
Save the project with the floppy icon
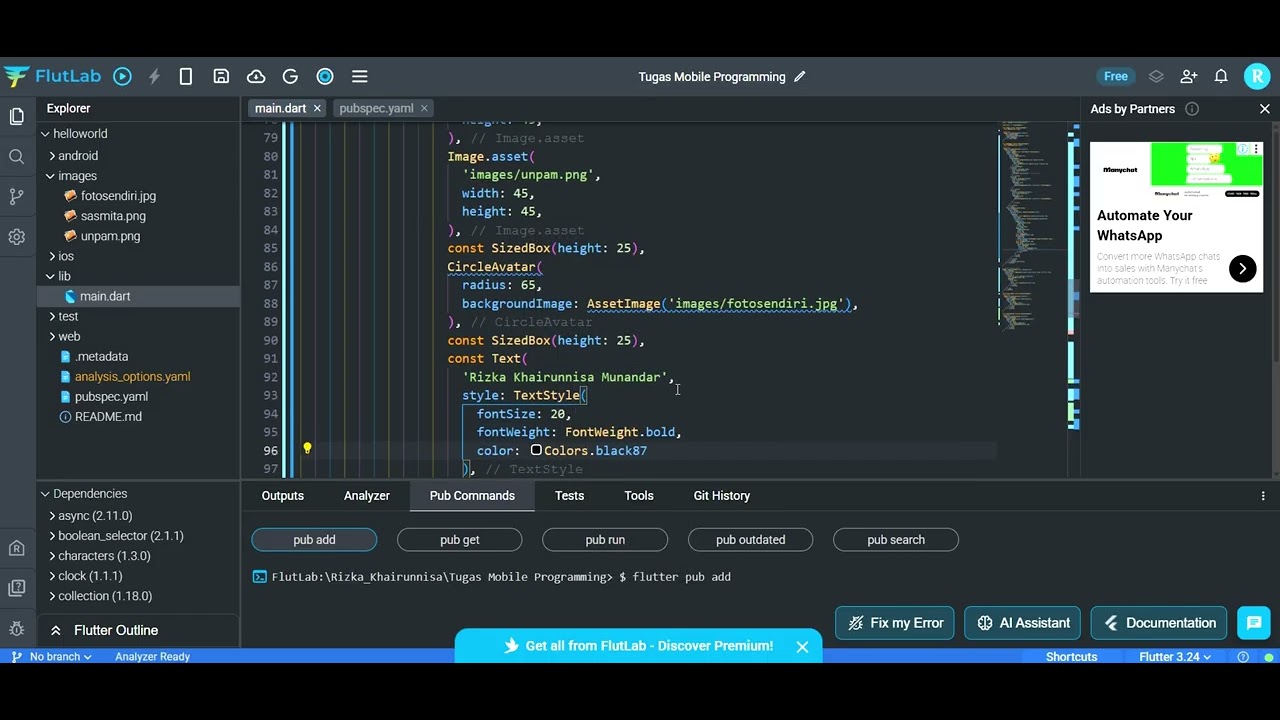tap(221, 76)
